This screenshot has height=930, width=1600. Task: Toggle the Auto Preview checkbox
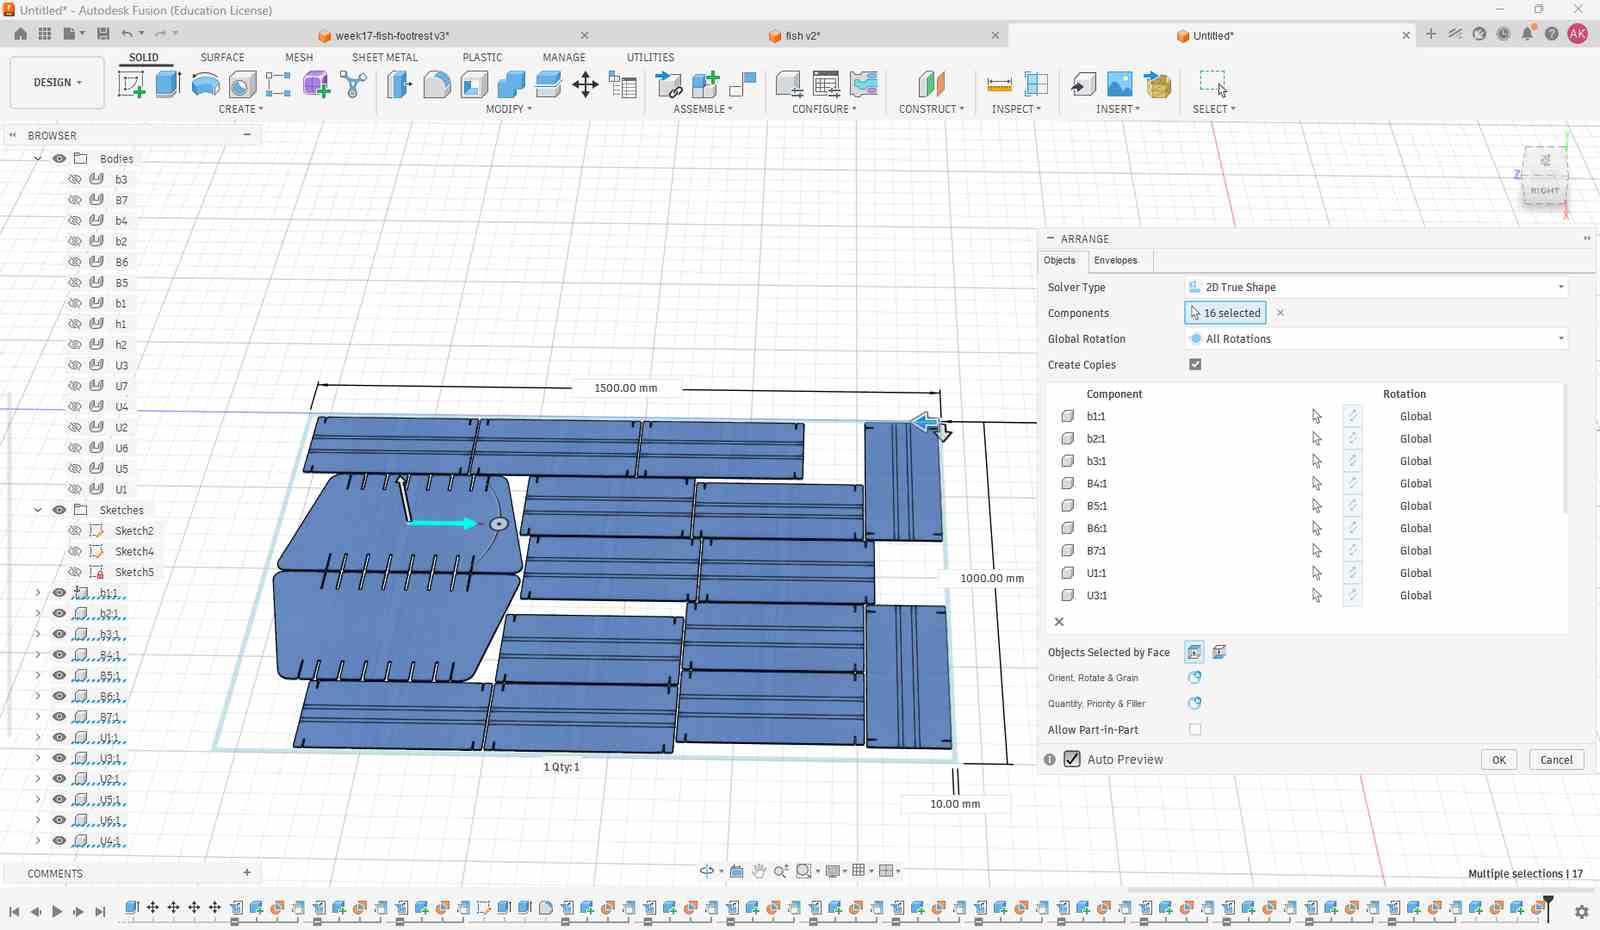(1072, 759)
